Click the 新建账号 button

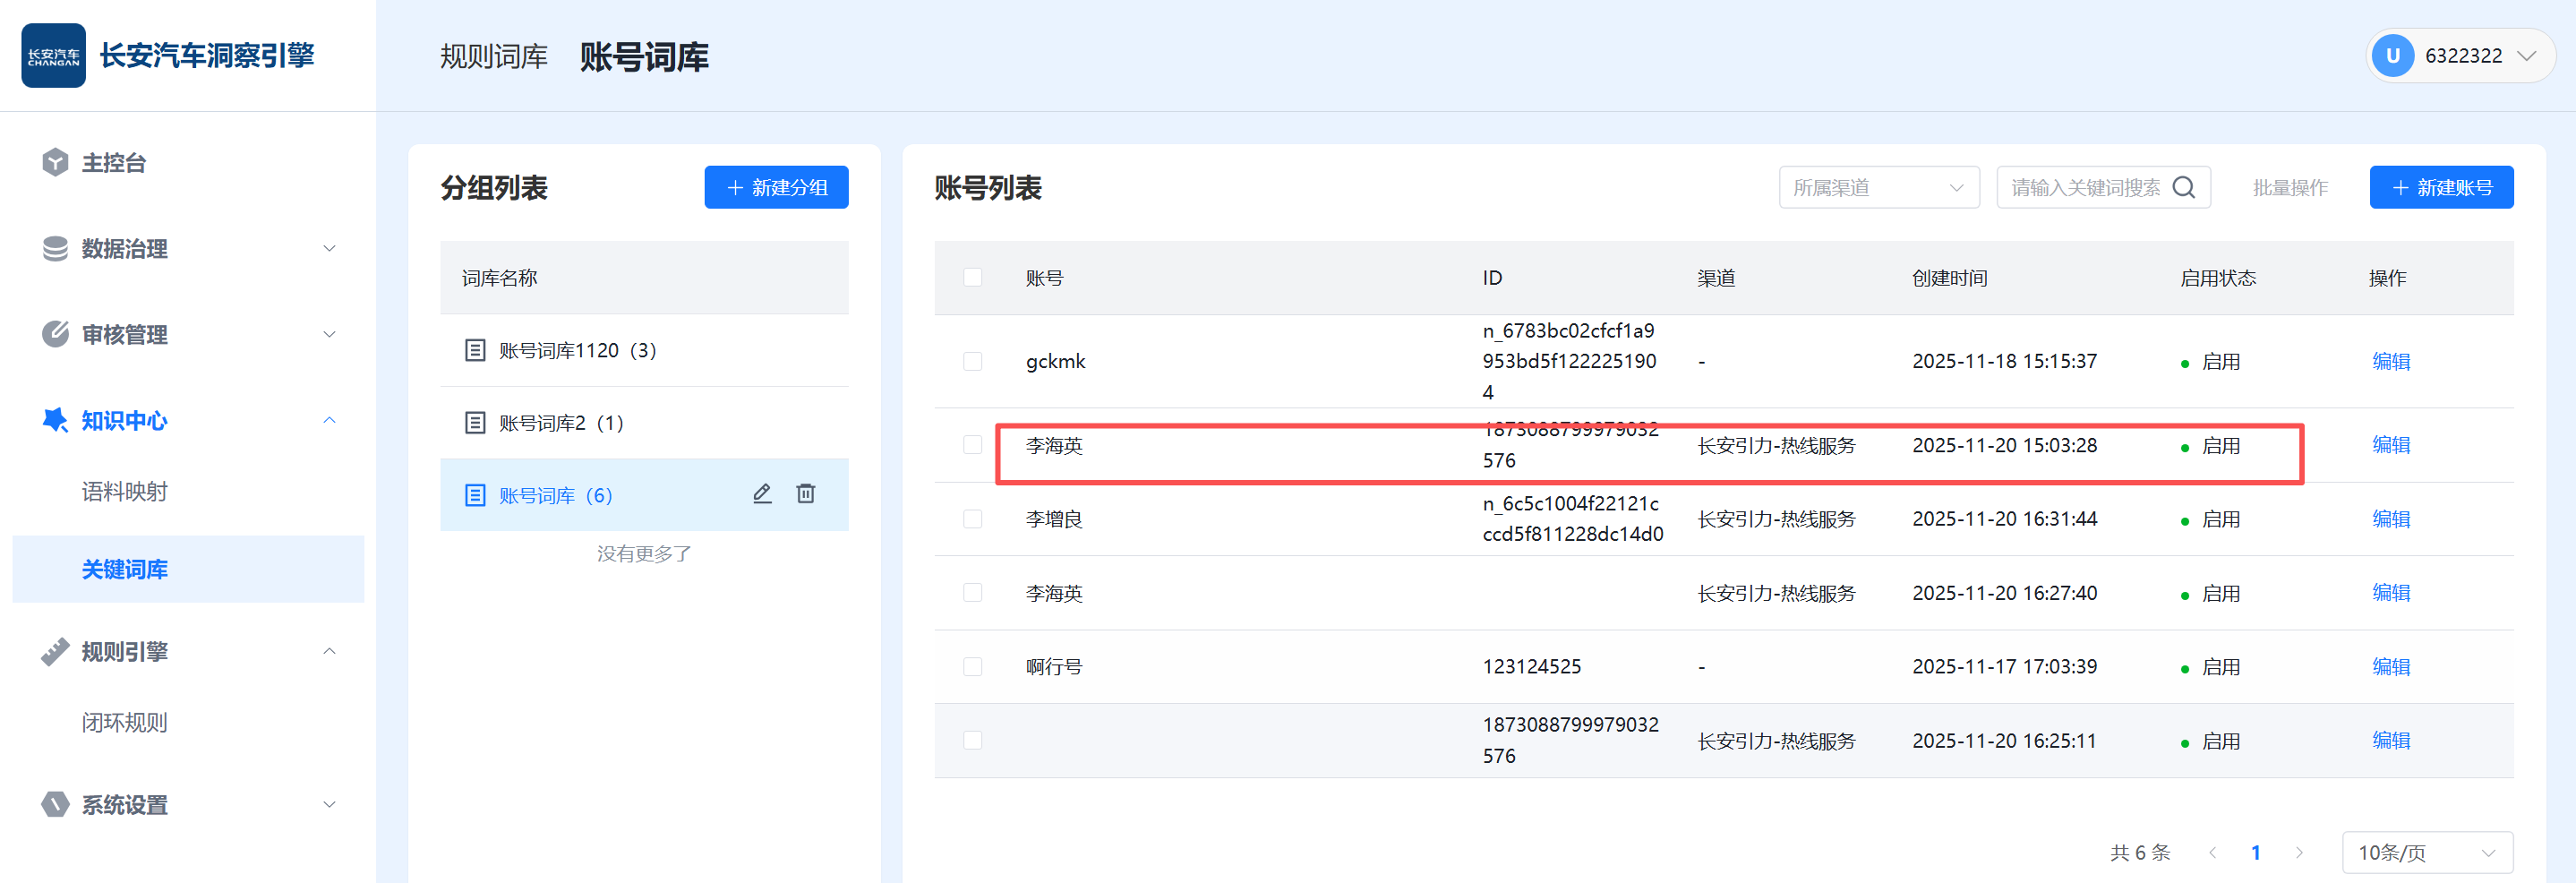click(2440, 188)
